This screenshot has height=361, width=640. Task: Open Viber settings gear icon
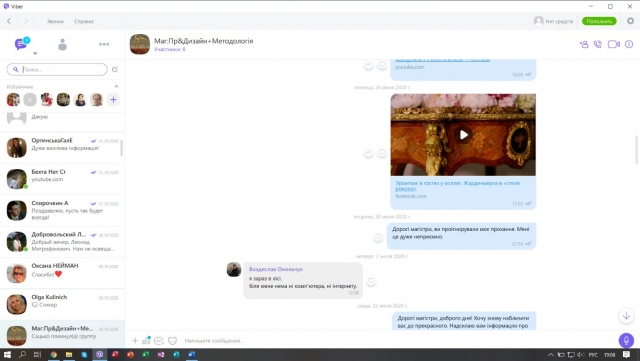coord(631,21)
